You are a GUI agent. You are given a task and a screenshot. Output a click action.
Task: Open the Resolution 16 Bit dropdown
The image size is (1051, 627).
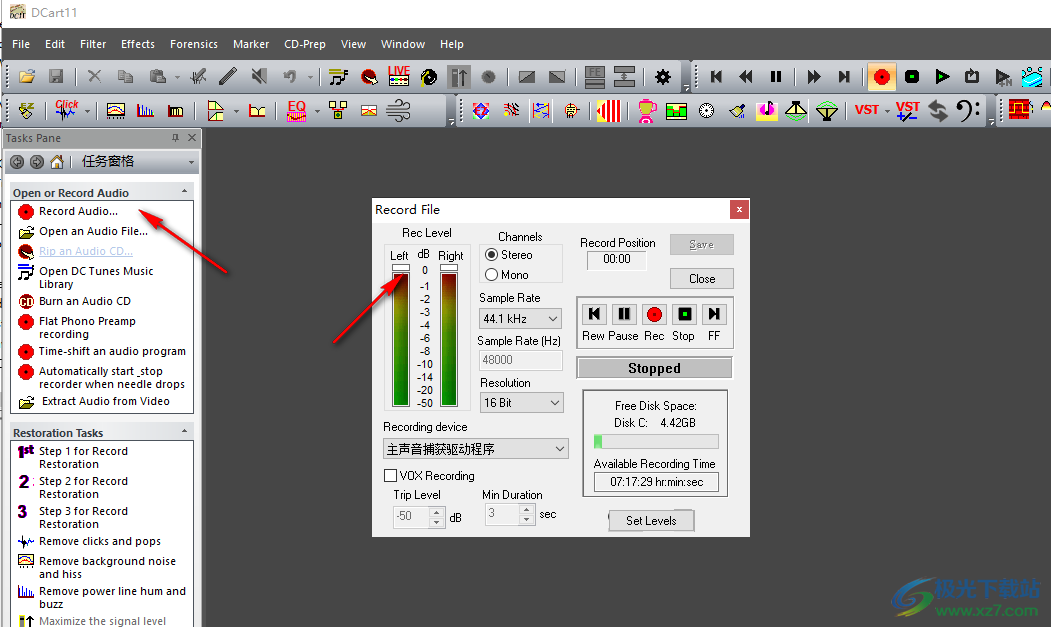pyautogui.click(x=520, y=402)
